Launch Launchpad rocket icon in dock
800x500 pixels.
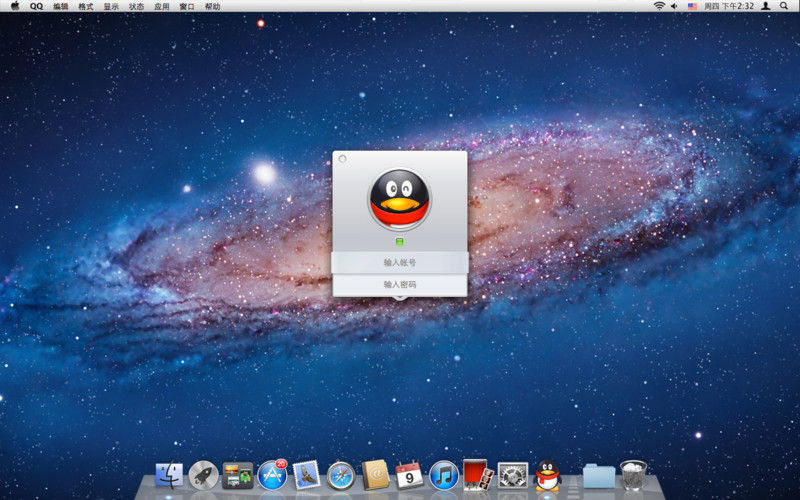(x=204, y=475)
